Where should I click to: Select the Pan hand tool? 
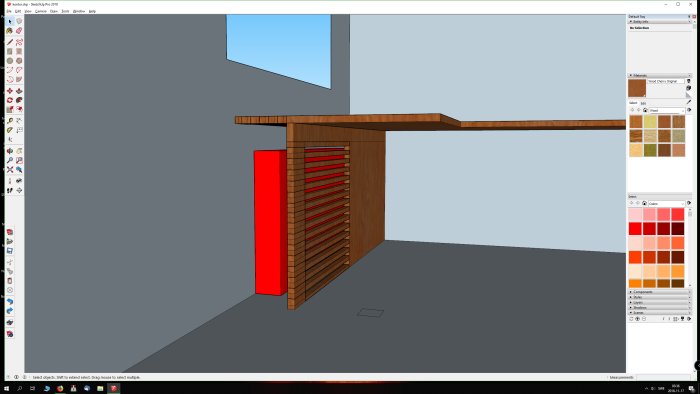(19, 151)
